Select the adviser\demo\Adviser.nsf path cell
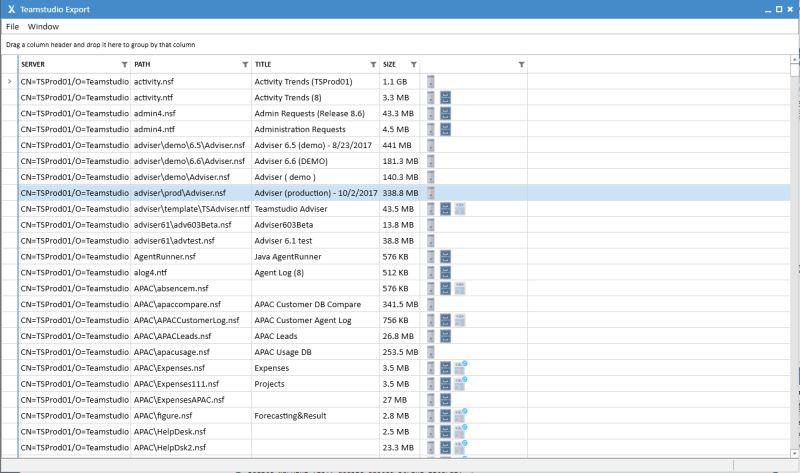800x473 pixels. click(191, 177)
